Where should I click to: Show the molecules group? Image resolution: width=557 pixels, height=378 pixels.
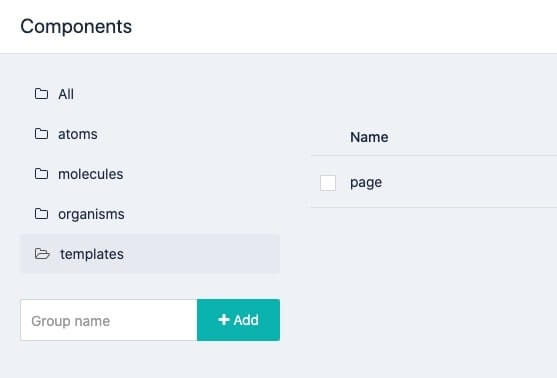(x=91, y=174)
